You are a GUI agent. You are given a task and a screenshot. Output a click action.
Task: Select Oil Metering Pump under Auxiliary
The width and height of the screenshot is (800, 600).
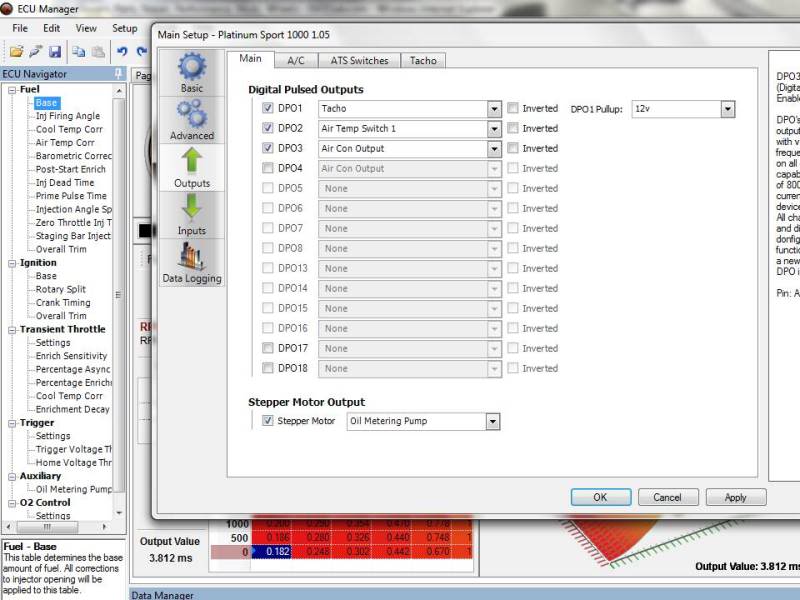coord(73,489)
